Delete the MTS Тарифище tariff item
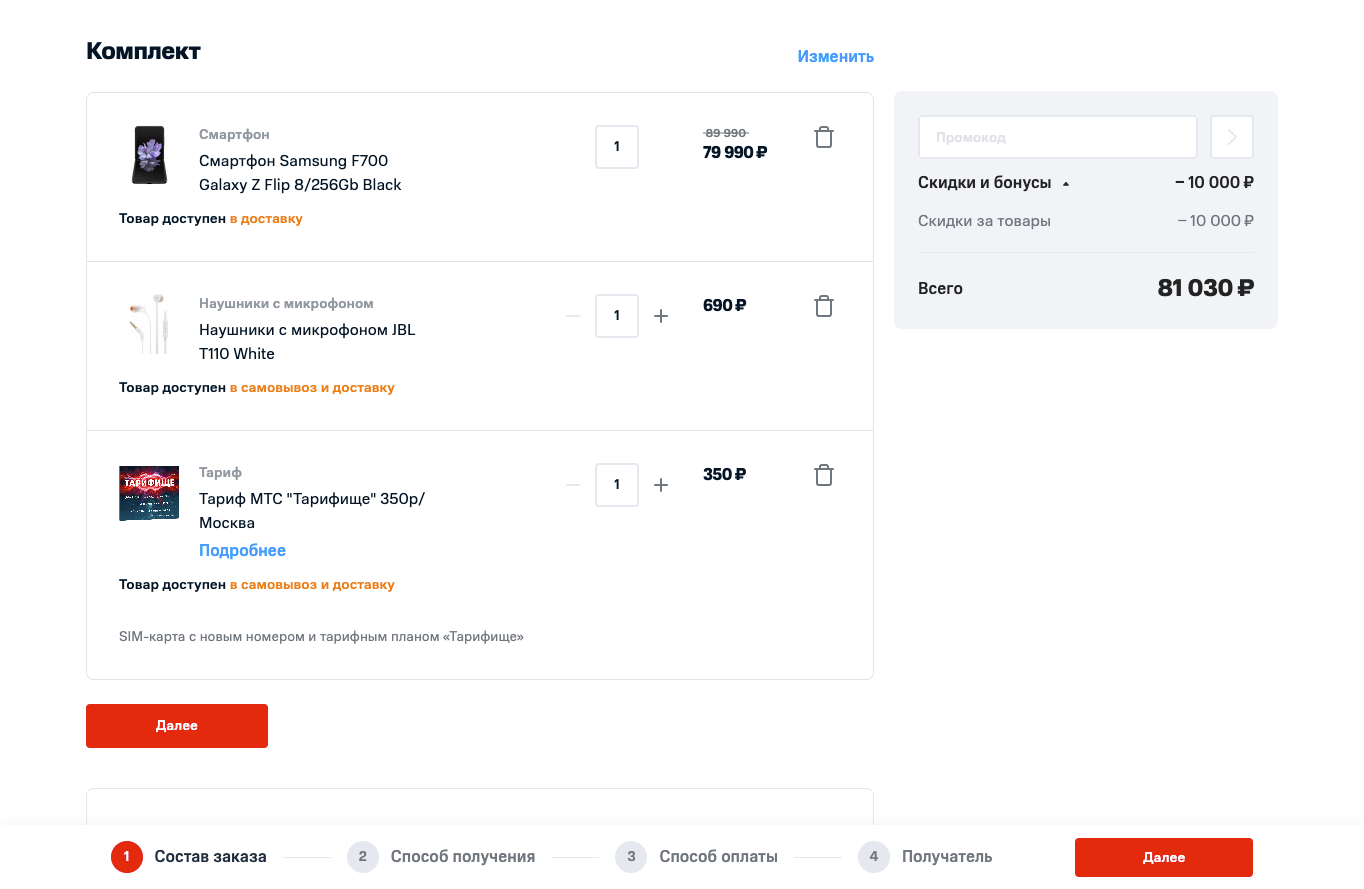This screenshot has height=889, width=1364. point(824,476)
